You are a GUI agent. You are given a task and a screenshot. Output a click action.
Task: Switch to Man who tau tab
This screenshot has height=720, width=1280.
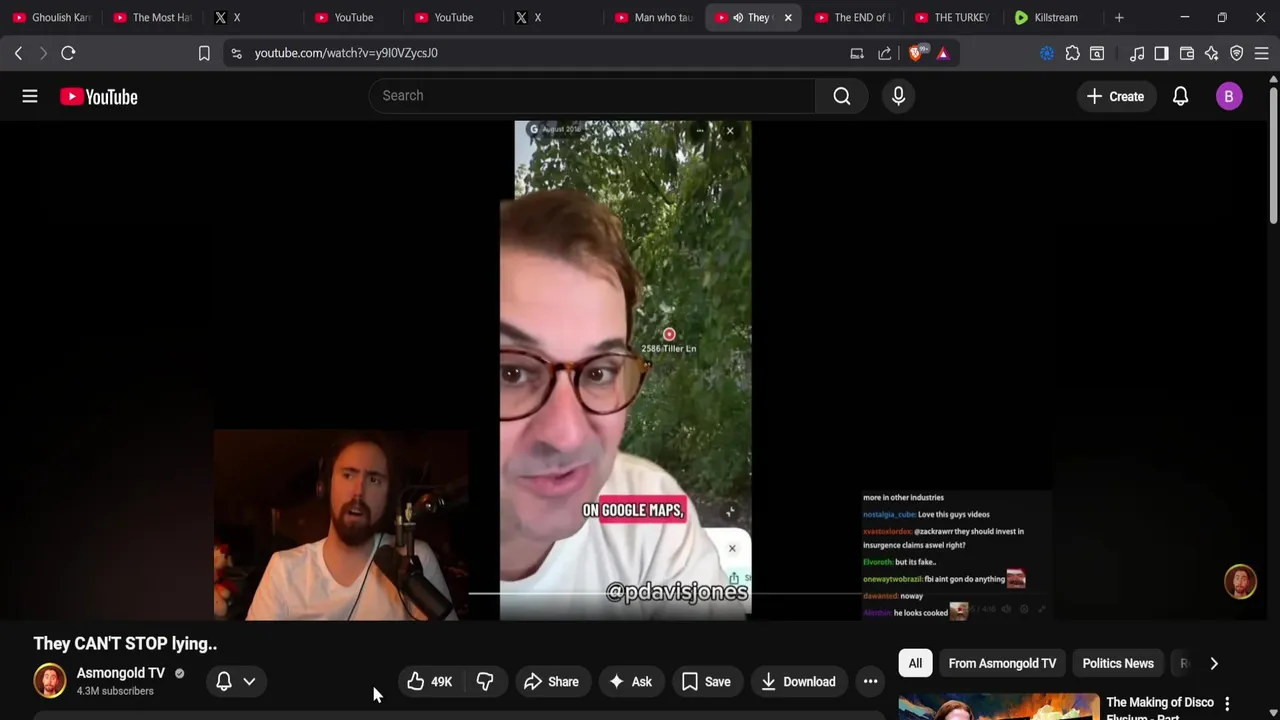pyautogui.click(x=654, y=17)
